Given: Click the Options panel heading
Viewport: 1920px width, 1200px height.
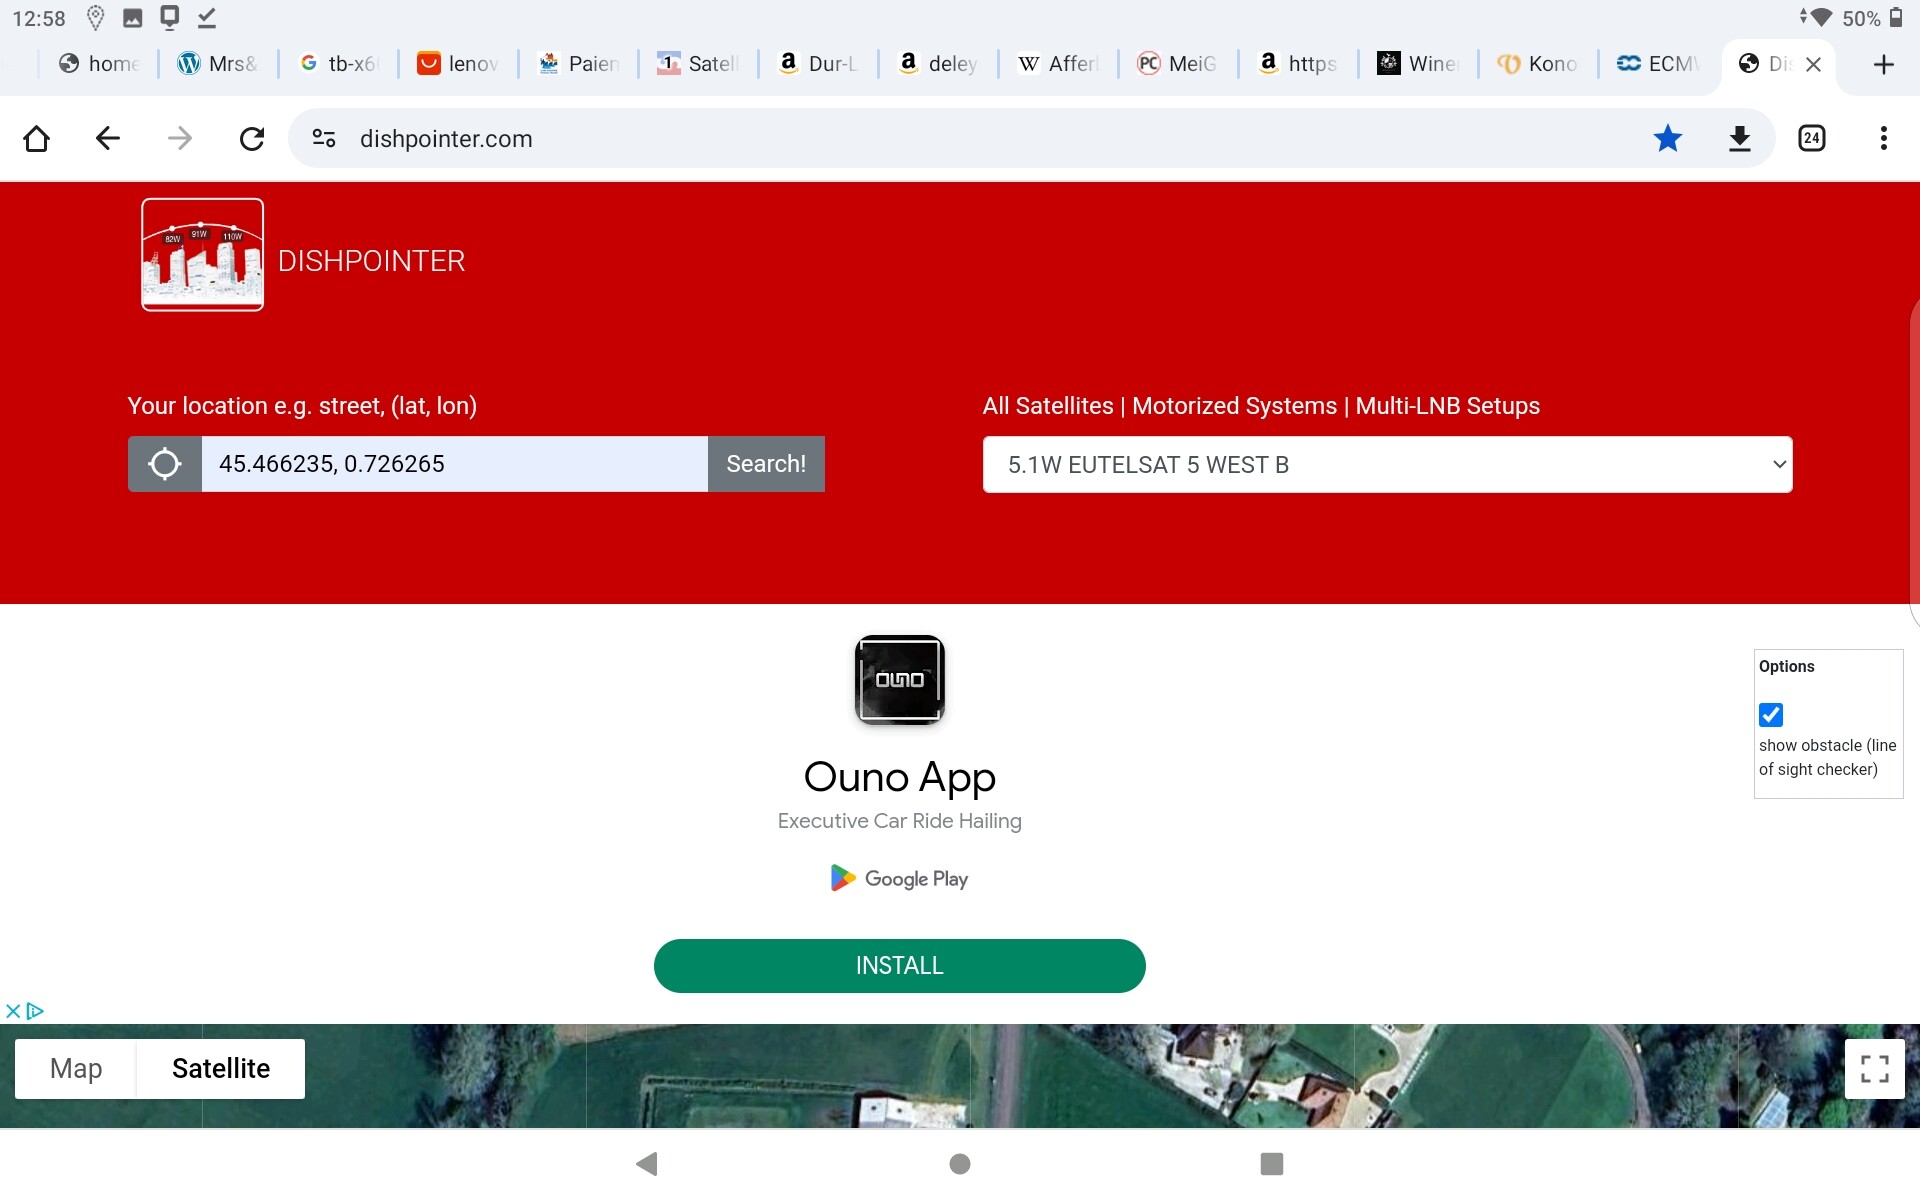Looking at the screenshot, I should pyautogui.click(x=1786, y=667).
